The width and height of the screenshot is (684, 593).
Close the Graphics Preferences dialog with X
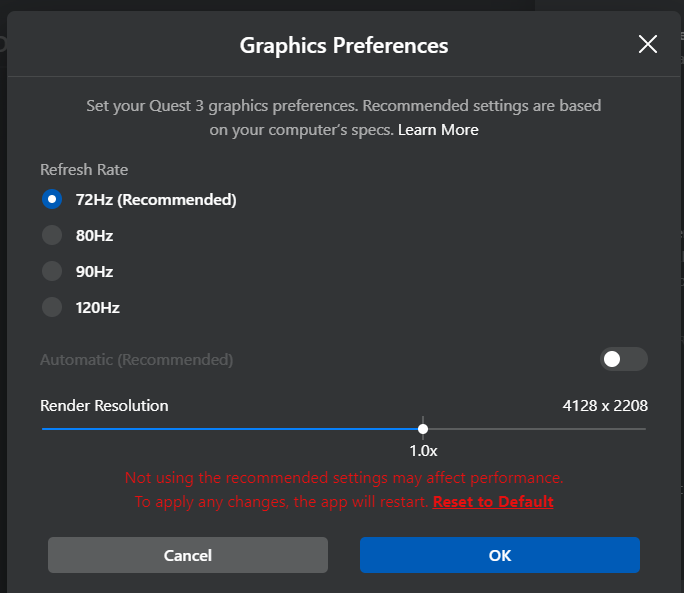point(648,44)
